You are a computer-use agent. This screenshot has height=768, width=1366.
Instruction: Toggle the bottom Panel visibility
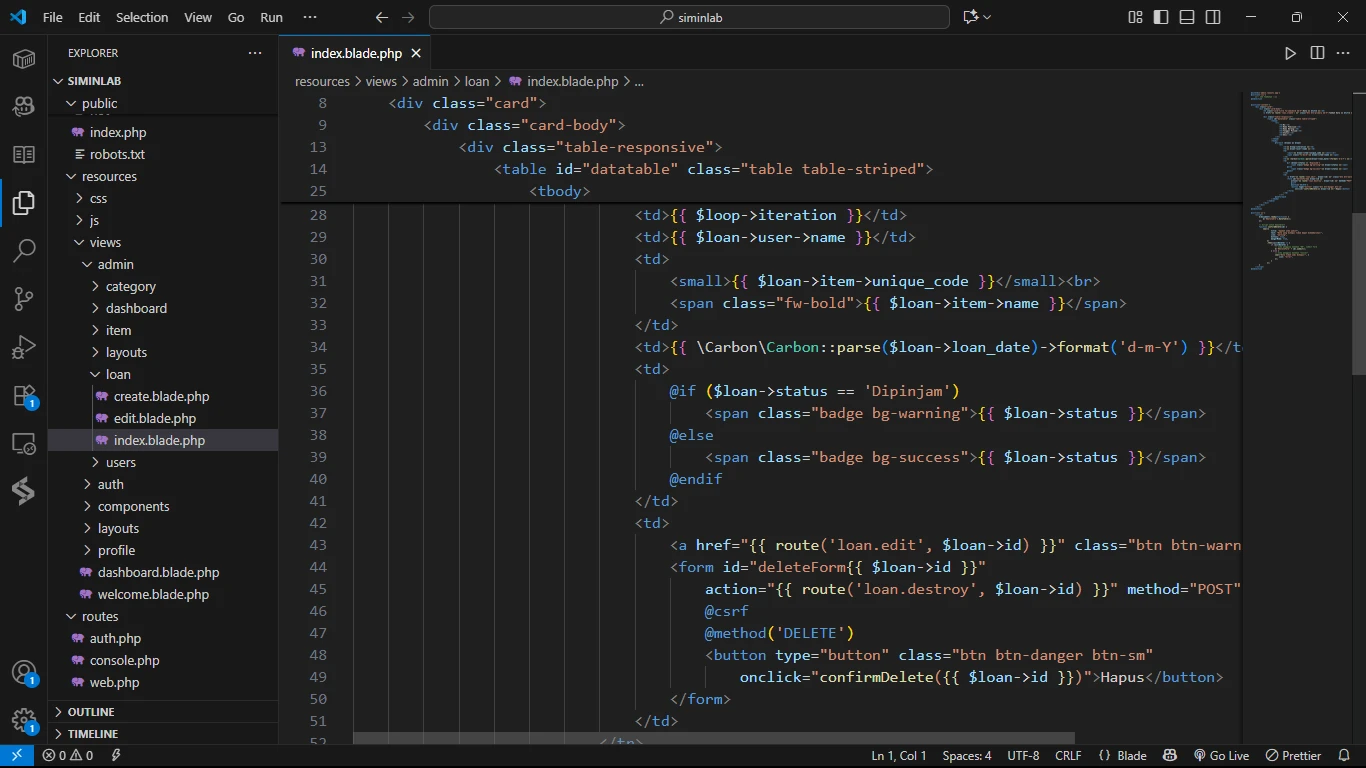tap(1187, 17)
